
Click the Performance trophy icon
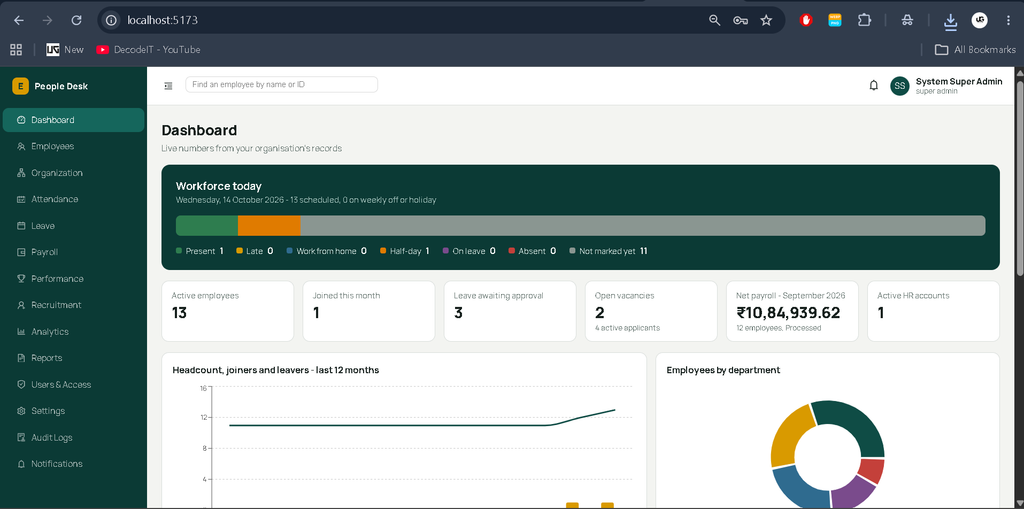coord(21,279)
